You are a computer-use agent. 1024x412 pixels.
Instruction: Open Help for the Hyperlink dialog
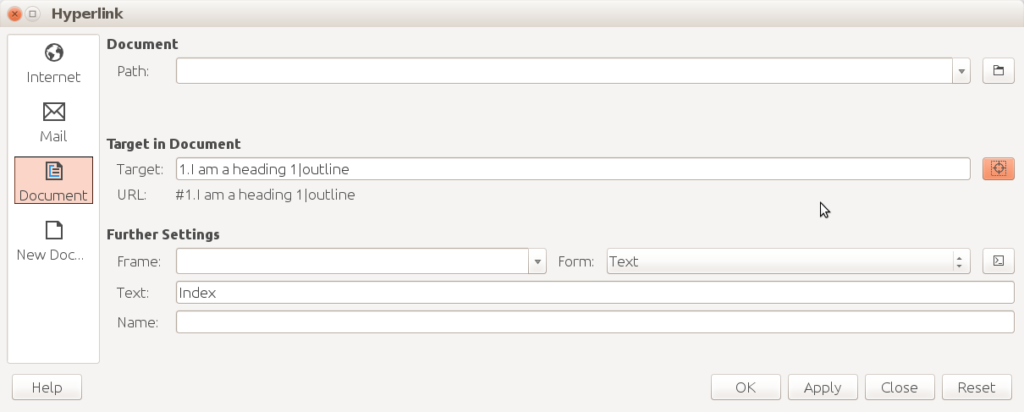click(x=46, y=388)
